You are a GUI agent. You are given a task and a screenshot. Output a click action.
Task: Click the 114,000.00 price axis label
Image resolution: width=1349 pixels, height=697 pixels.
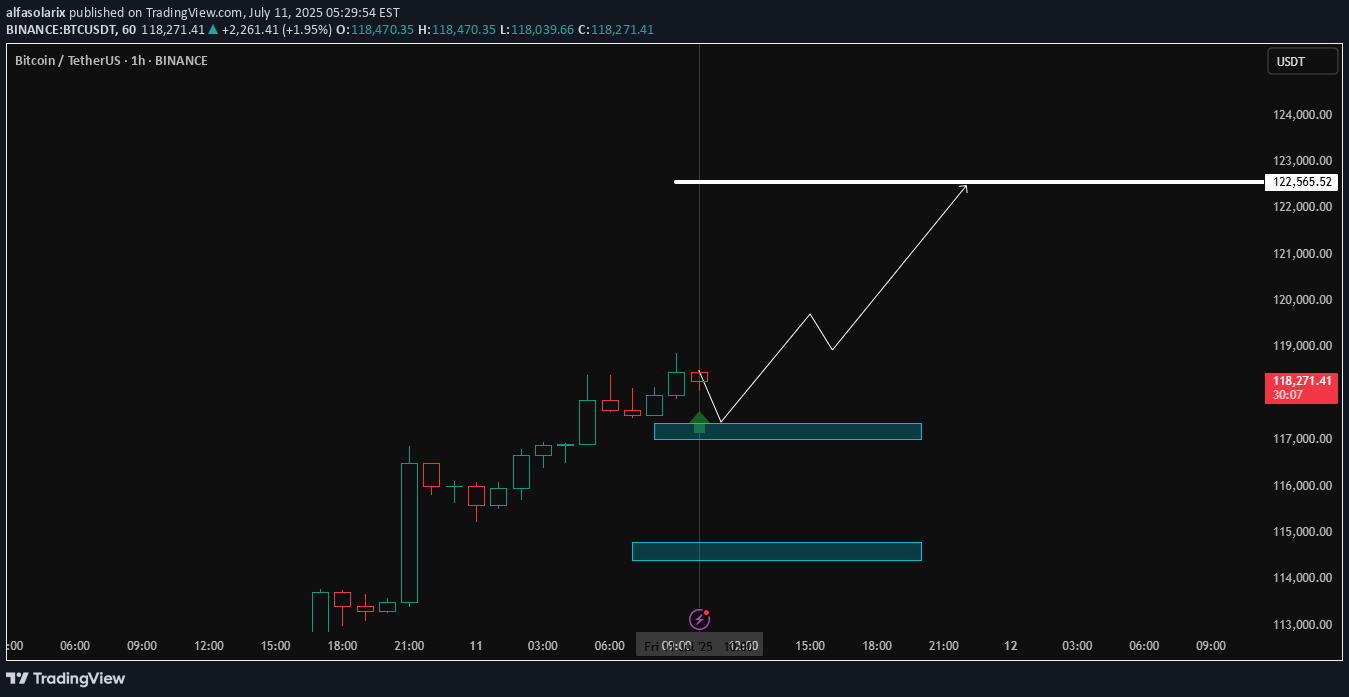[1302, 578]
